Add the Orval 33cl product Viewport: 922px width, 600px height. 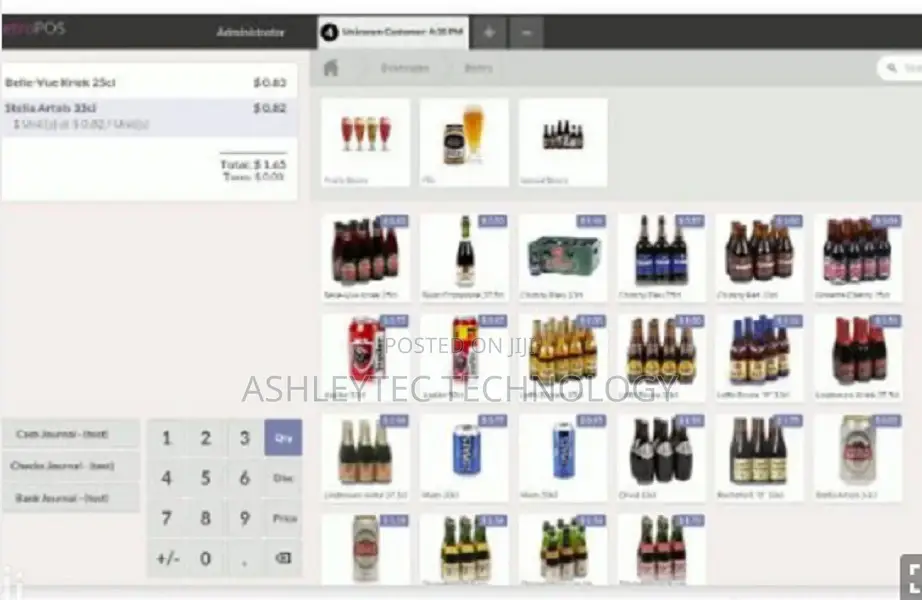point(662,458)
